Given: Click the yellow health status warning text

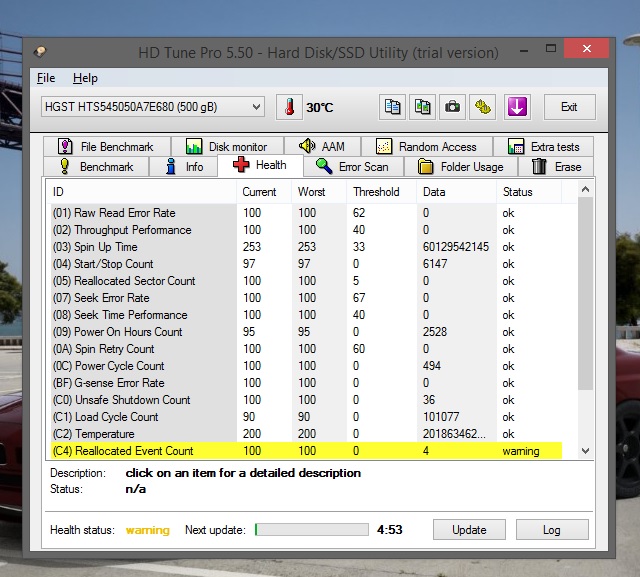Looking at the screenshot, I should click(x=147, y=530).
